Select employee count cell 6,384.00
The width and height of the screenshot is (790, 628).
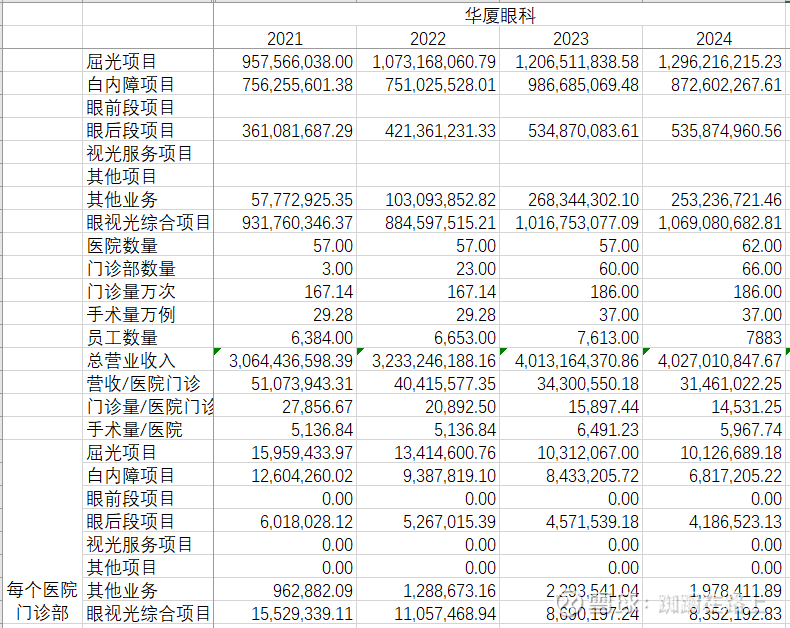click(285, 337)
